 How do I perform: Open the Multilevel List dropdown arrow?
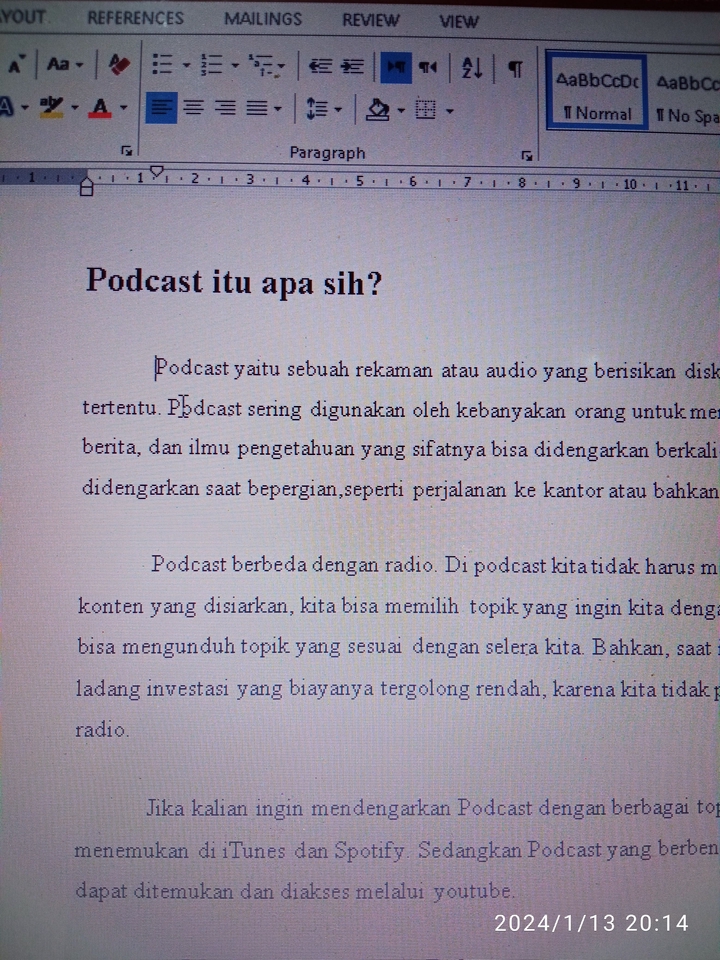[x=281, y=66]
